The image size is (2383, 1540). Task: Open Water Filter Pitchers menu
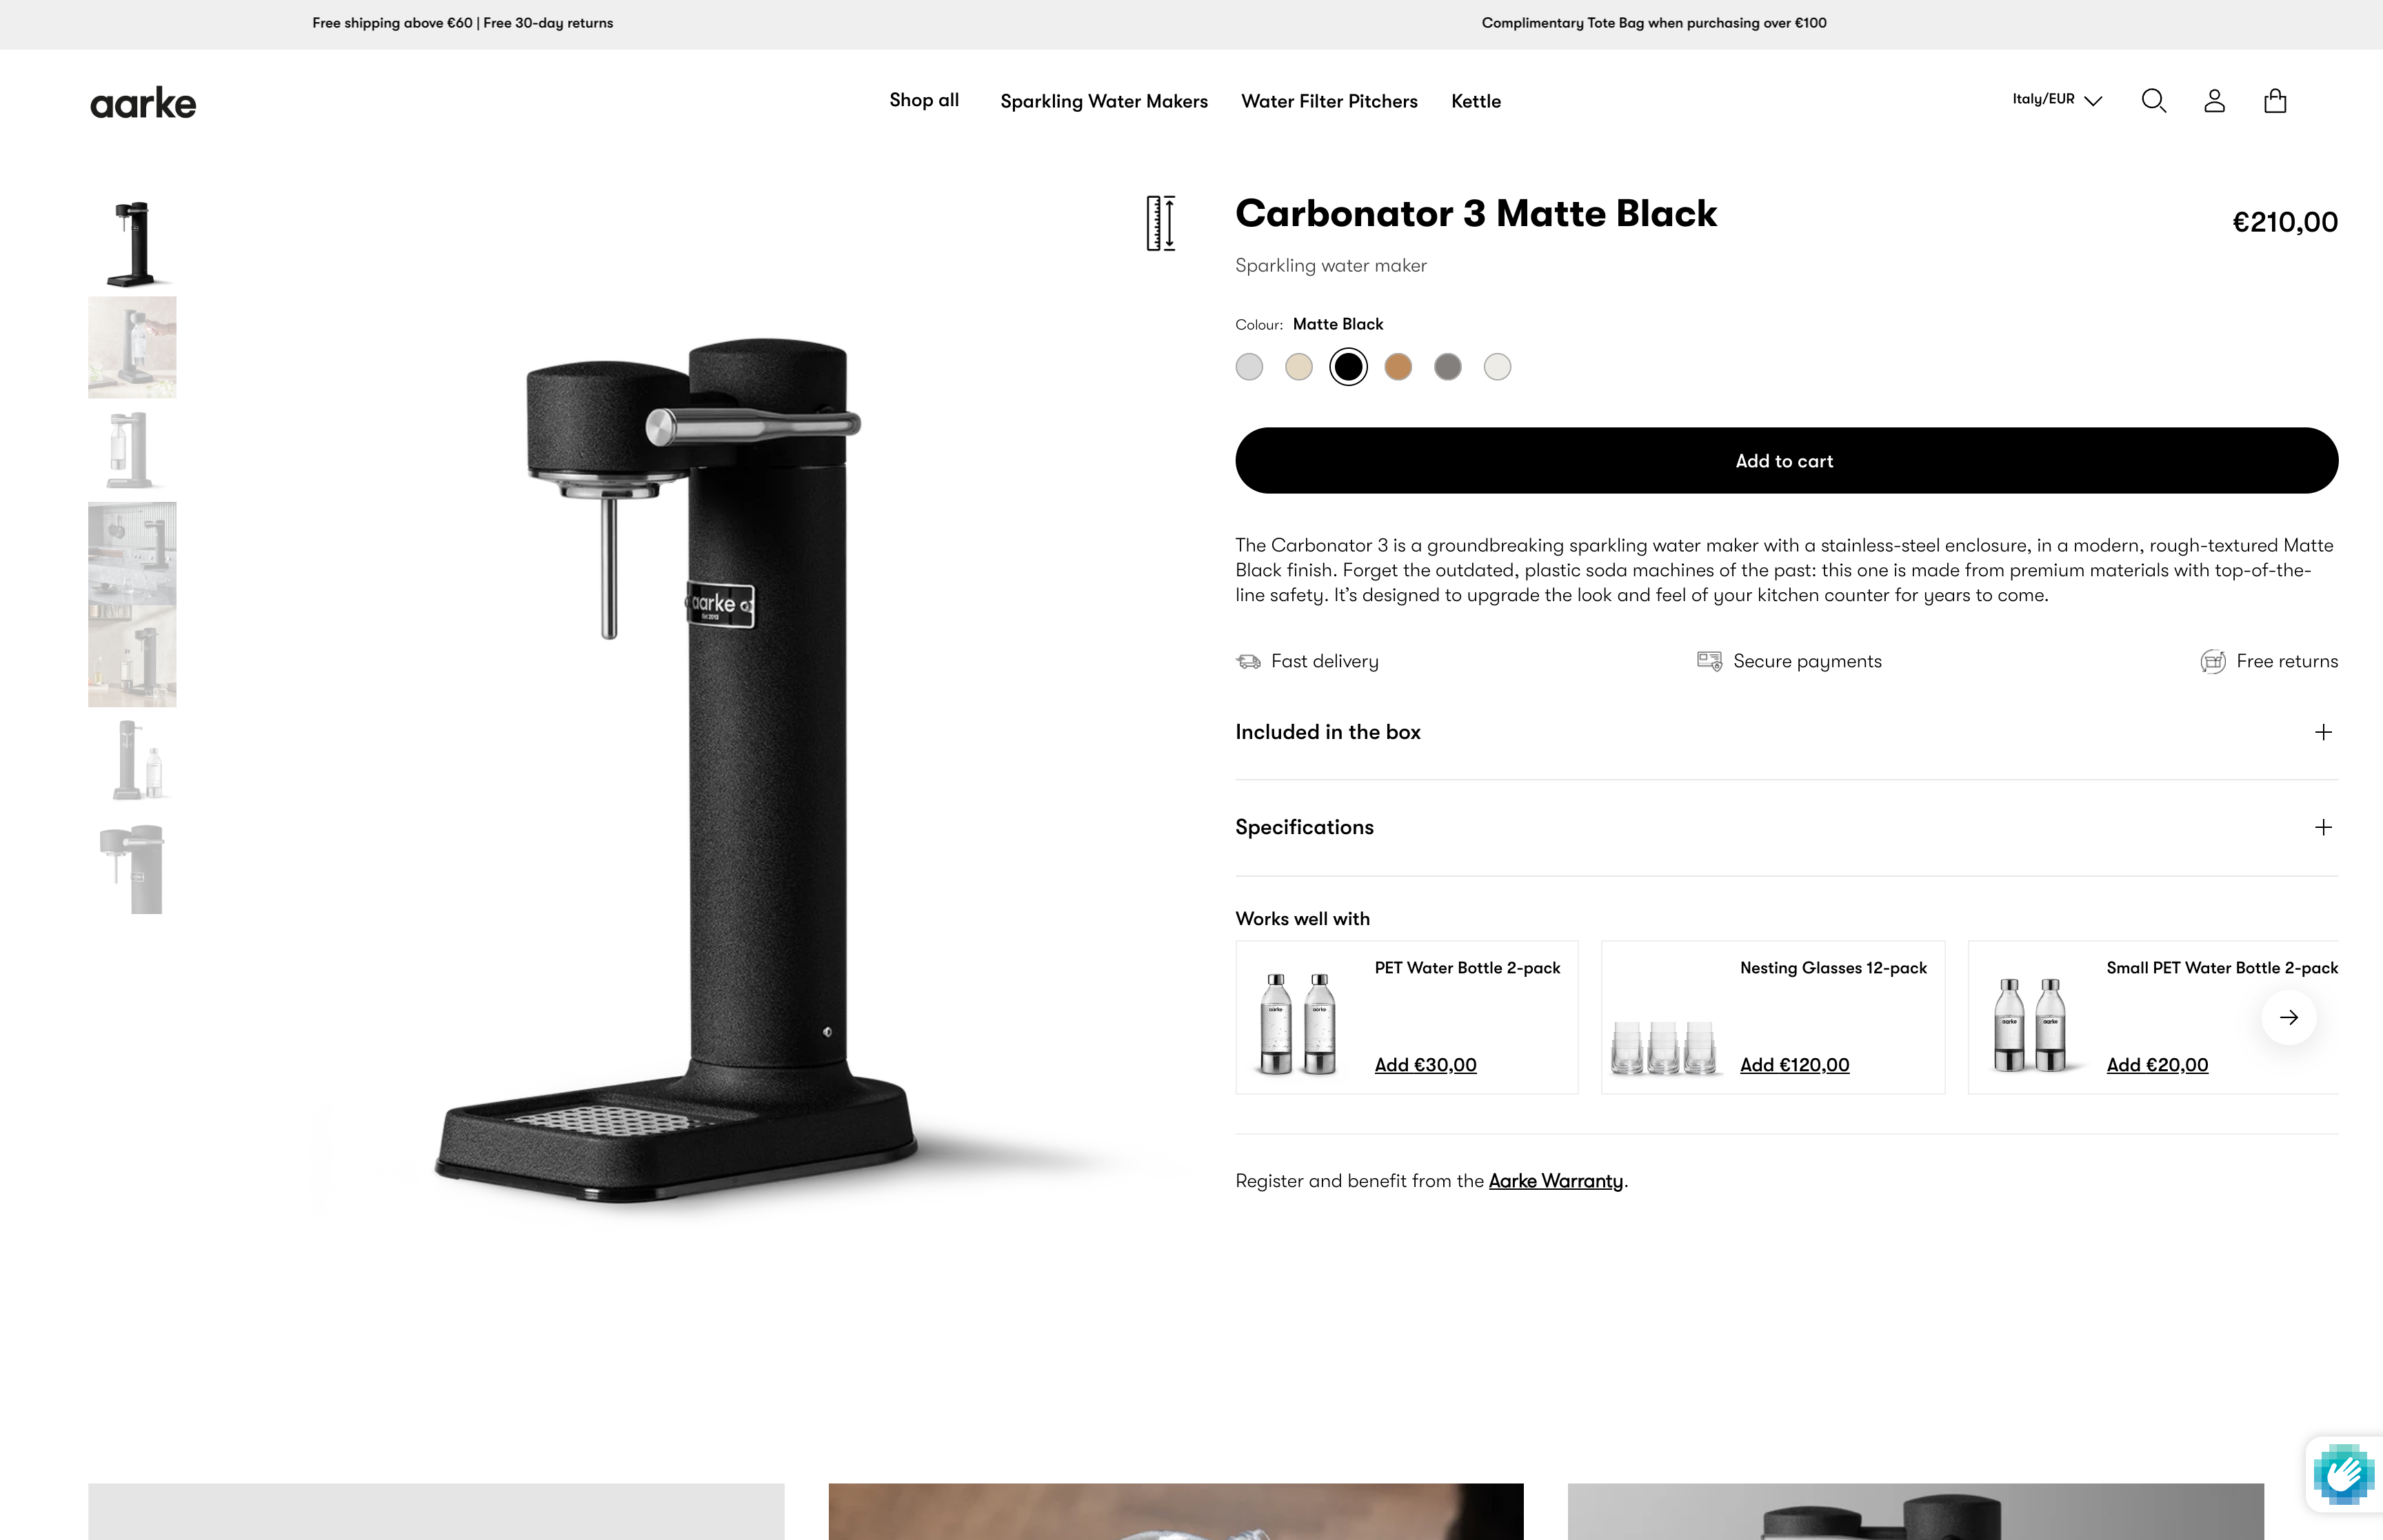(x=1329, y=101)
